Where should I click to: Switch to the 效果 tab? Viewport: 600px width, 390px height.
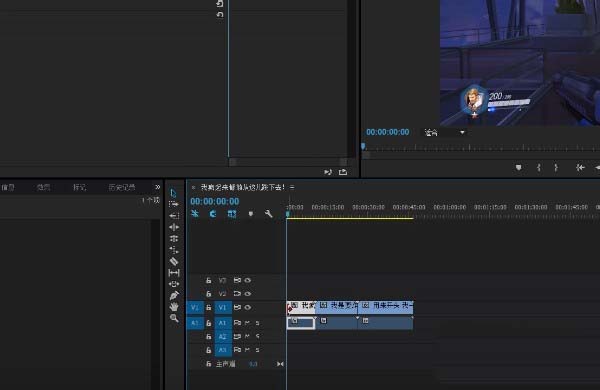tap(44, 187)
